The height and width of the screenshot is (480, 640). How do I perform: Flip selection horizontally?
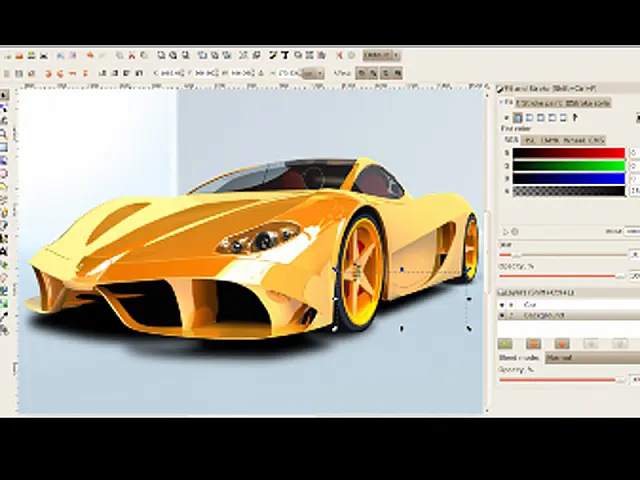pos(73,73)
